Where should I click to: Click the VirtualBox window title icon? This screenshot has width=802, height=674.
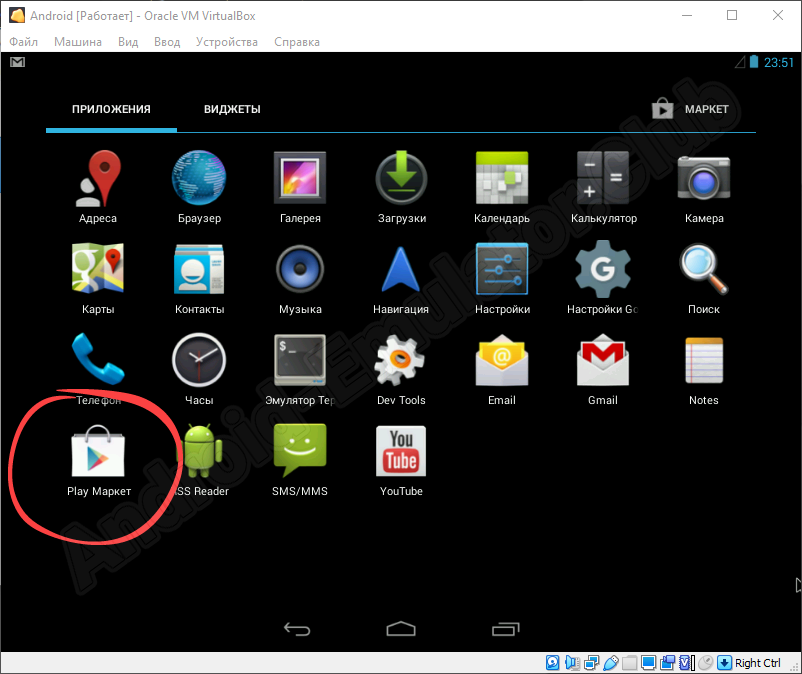pos(17,15)
